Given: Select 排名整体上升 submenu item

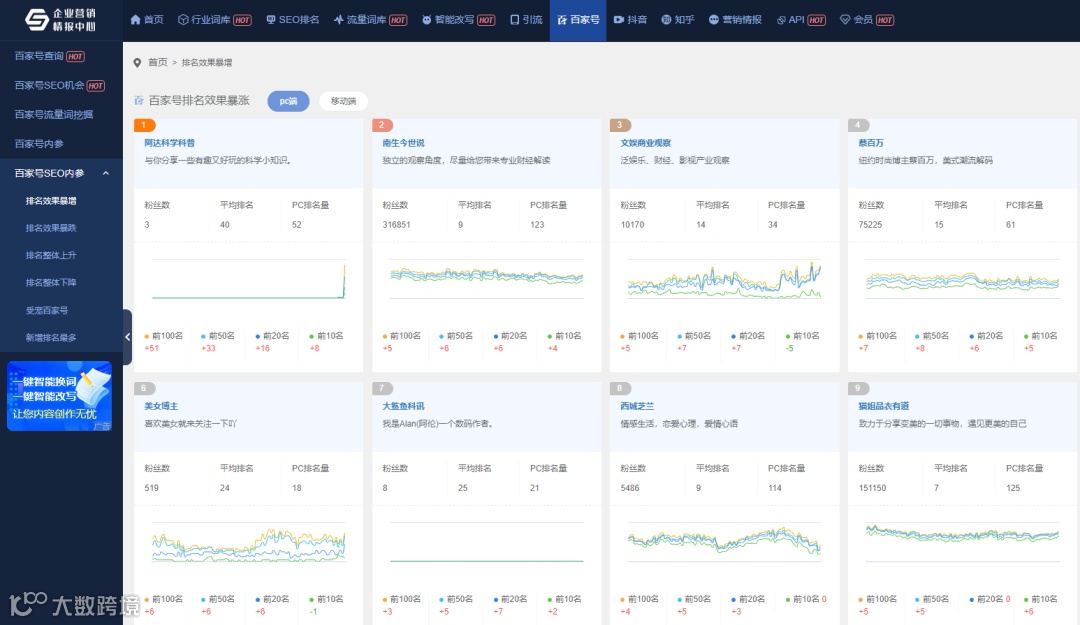Looking at the screenshot, I should (51, 255).
